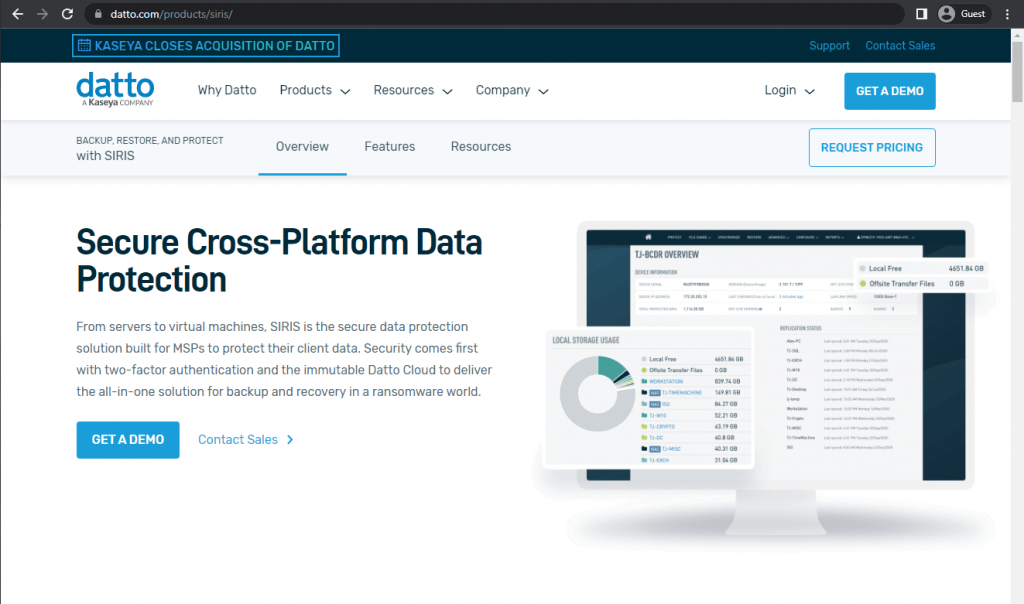The image size is (1024, 604).
Task: Click the page vertical scrollbar
Action: (1017, 72)
